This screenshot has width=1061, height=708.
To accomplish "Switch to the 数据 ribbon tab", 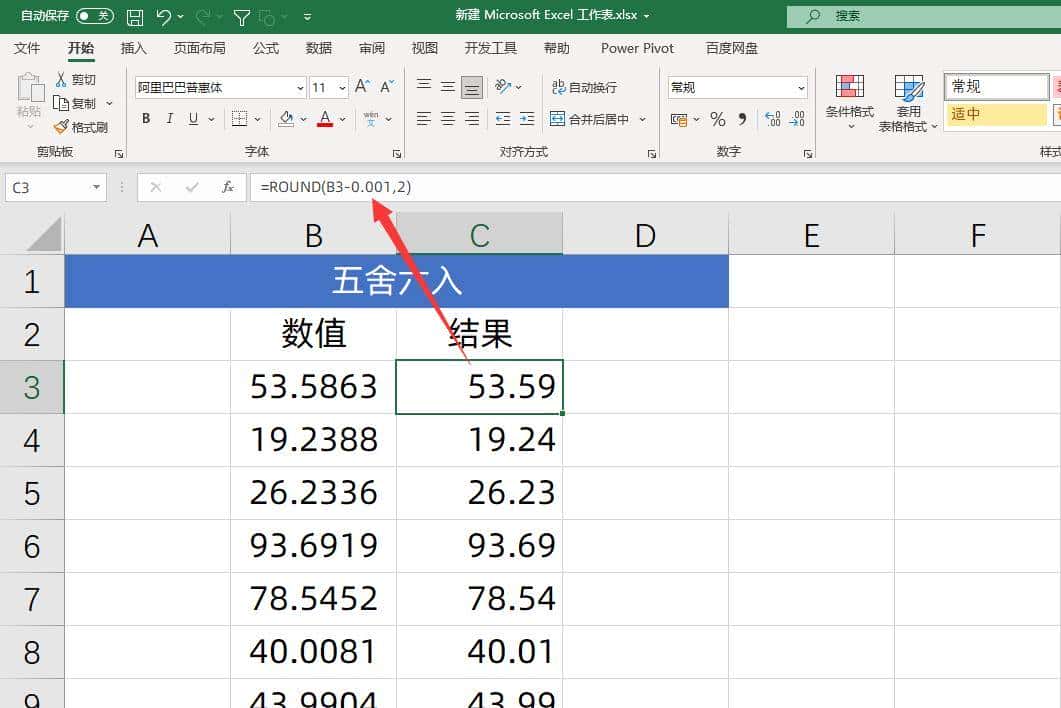I will tap(318, 47).
